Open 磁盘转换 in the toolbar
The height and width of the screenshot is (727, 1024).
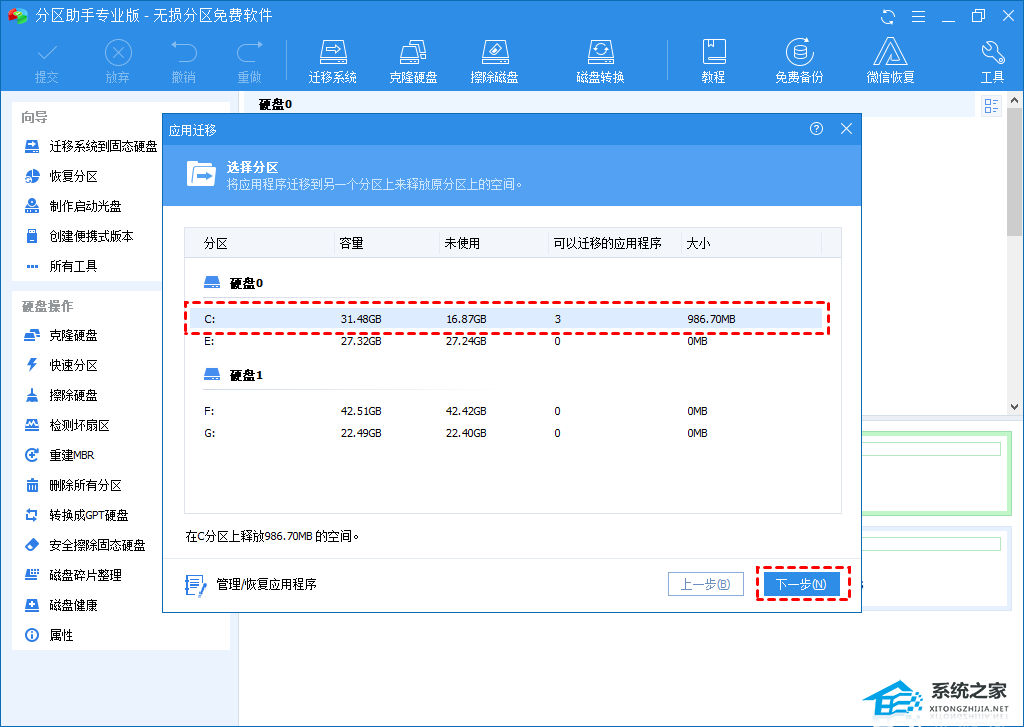pyautogui.click(x=600, y=62)
